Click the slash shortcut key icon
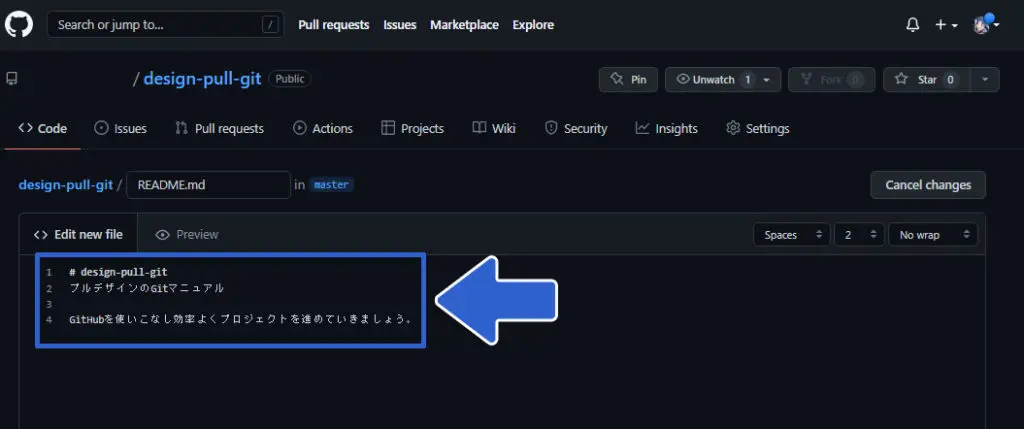Screen dimensions: 1024x429 point(270,25)
